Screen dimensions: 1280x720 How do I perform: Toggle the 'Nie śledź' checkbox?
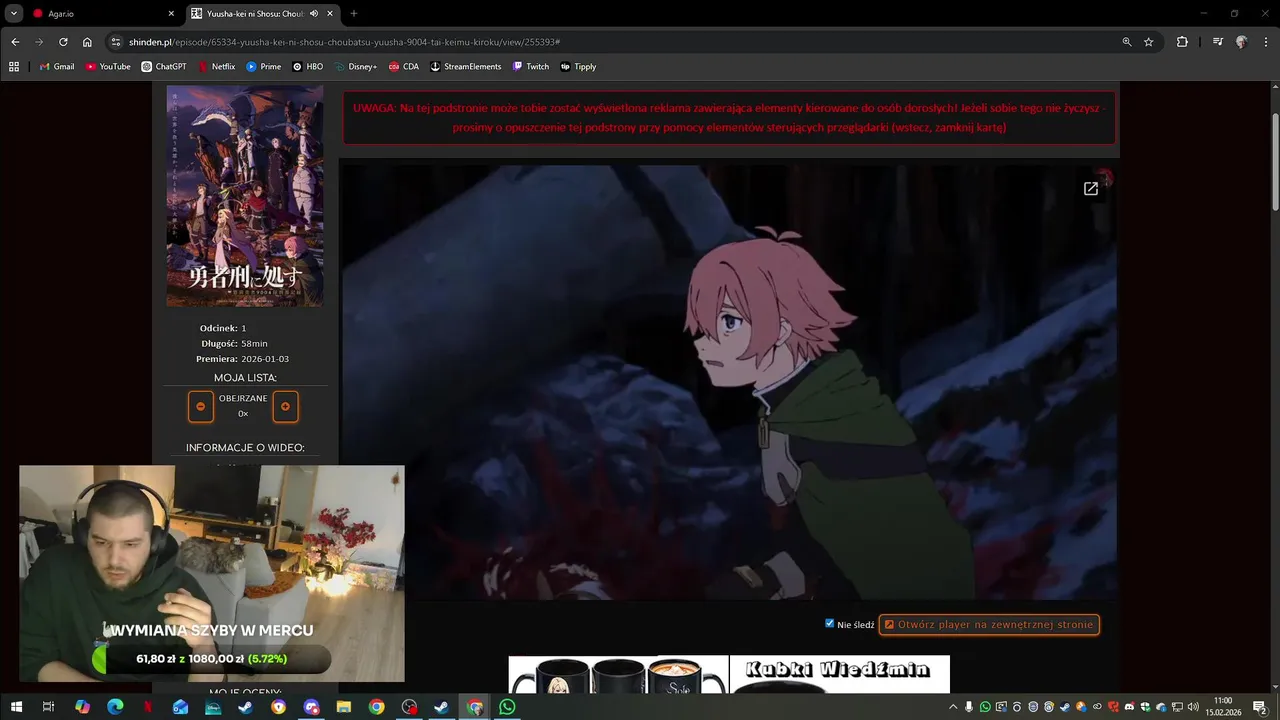(x=830, y=623)
